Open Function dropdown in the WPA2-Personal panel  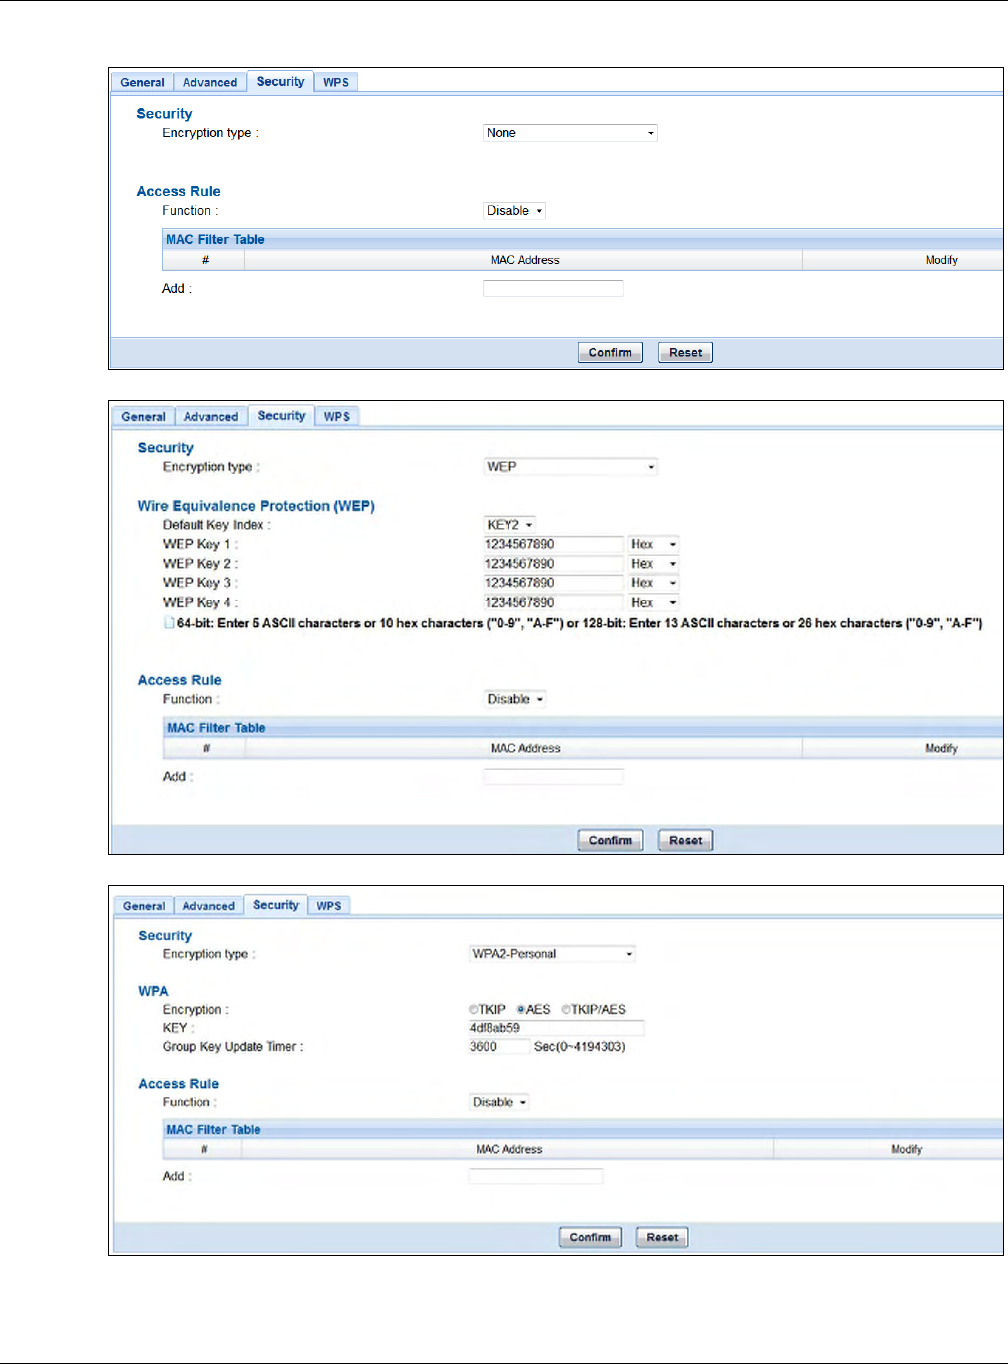tap(499, 1102)
